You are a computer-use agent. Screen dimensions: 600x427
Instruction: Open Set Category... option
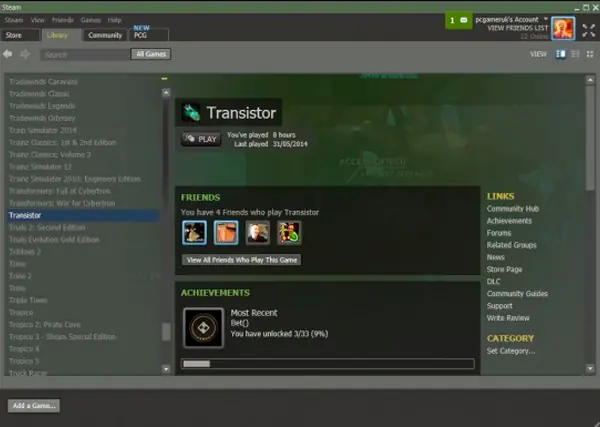click(x=511, y=351)
